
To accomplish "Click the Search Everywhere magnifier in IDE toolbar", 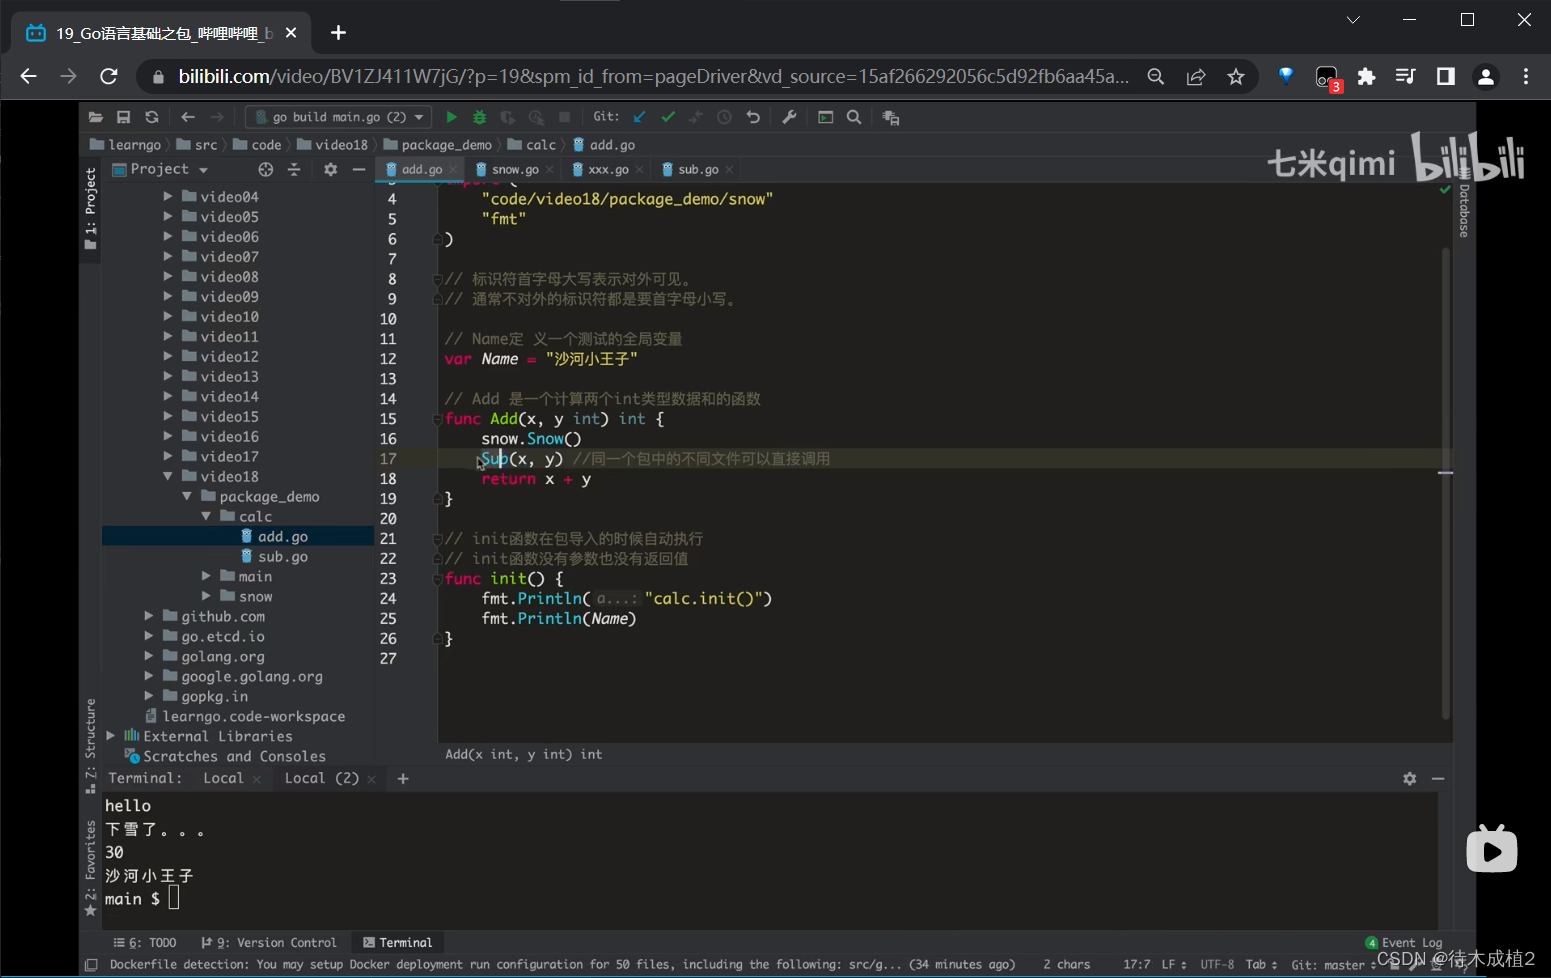I will 854,117.
